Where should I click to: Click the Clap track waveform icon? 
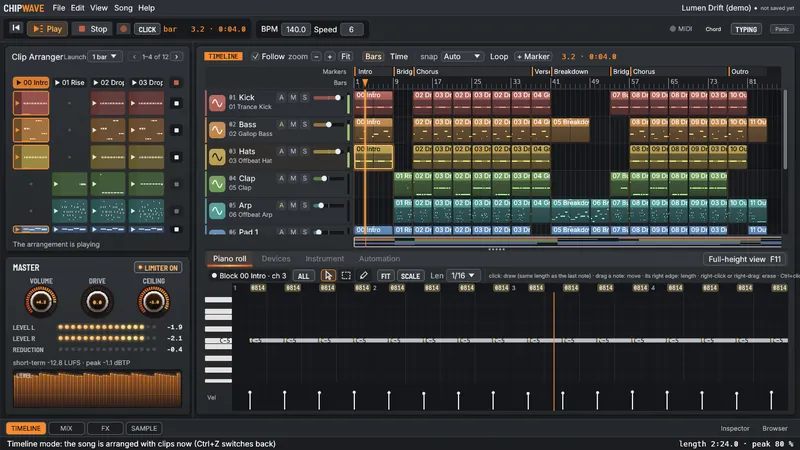217,184
